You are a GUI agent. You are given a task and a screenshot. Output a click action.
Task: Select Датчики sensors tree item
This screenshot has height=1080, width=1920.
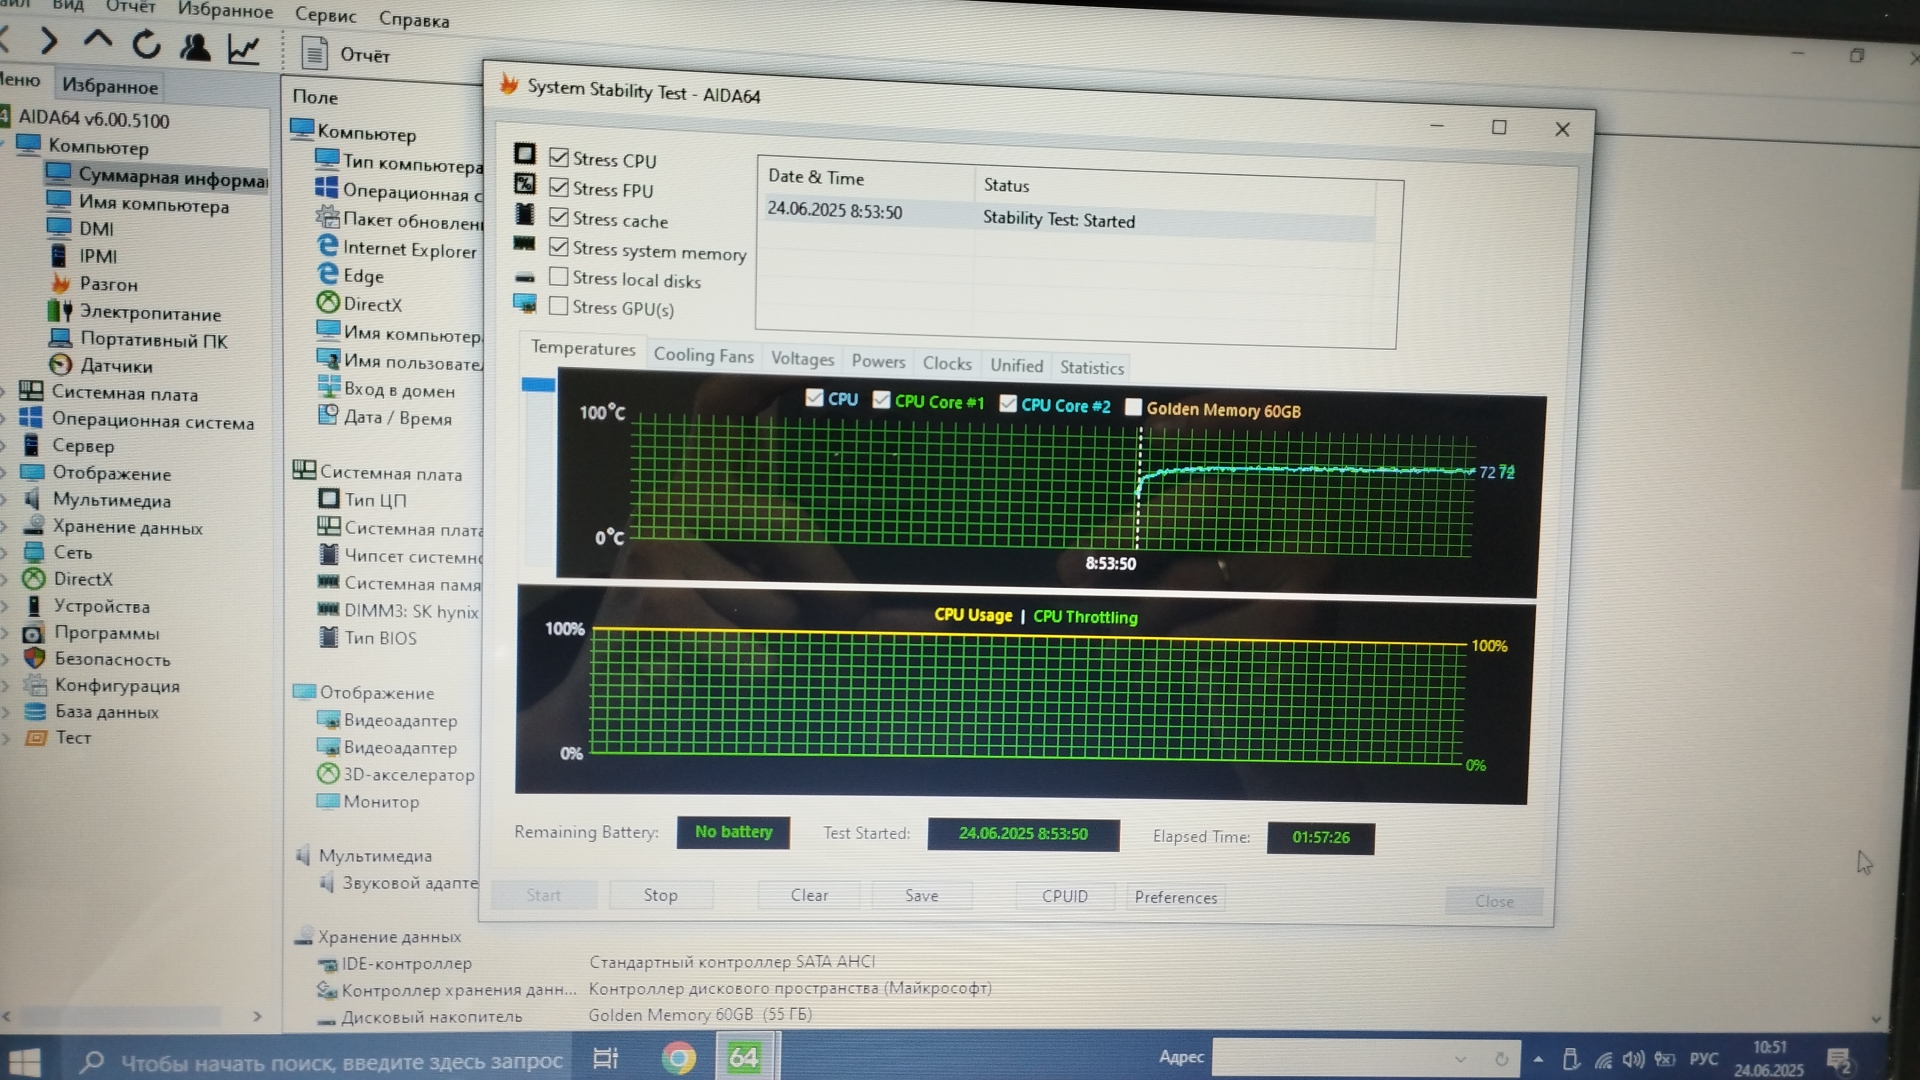pos(116,366)
